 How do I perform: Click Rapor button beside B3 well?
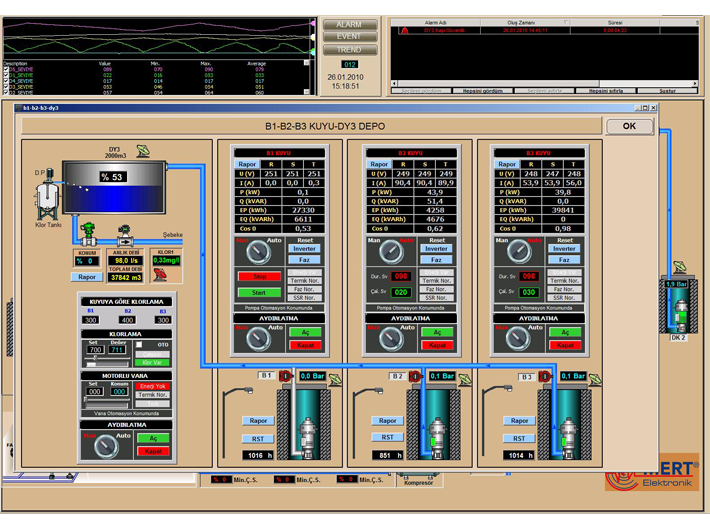point(519,421)
